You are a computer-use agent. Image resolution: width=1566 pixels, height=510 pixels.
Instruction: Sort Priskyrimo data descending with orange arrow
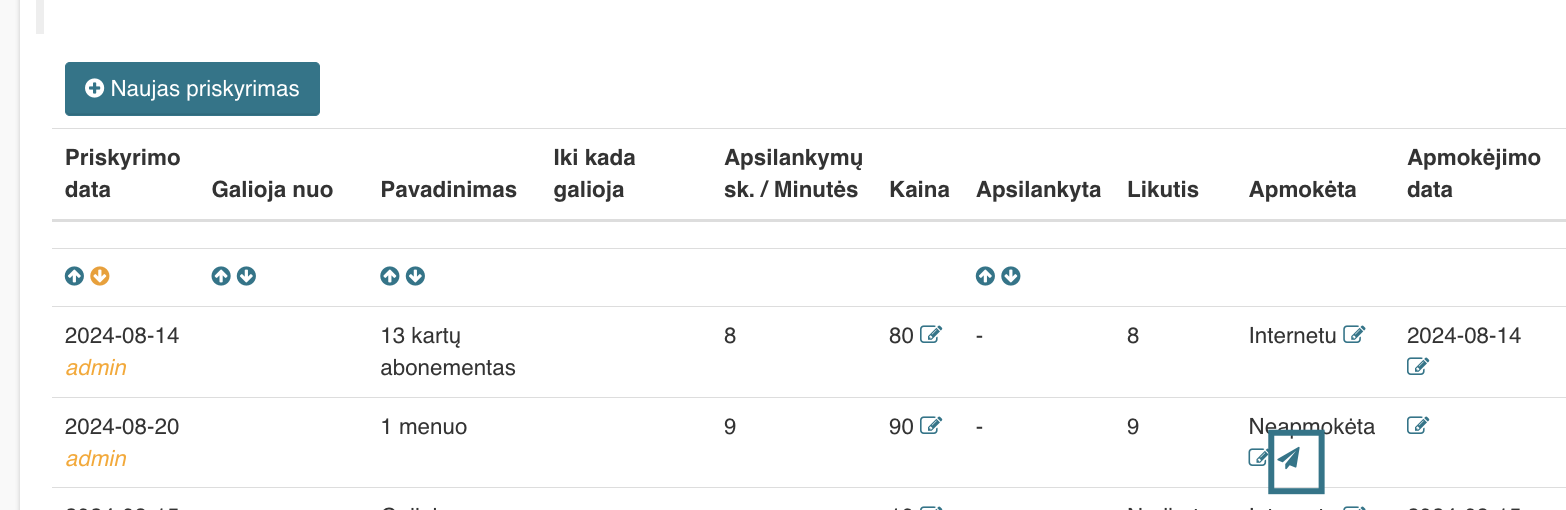(100, 276)
